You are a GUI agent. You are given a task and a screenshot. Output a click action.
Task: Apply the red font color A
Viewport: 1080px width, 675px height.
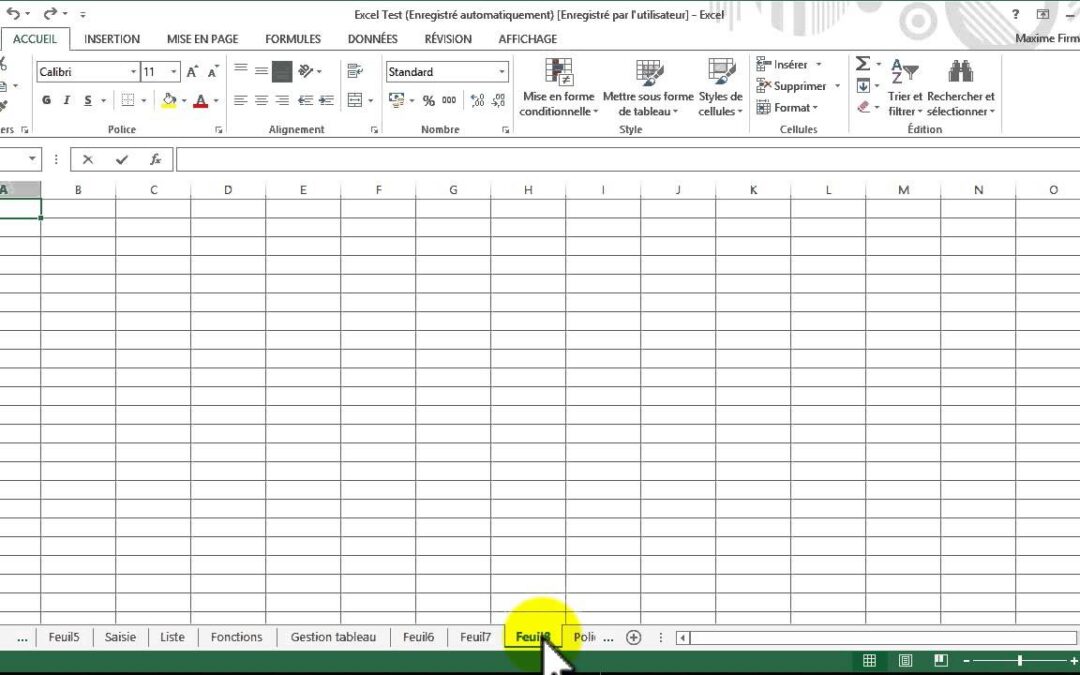(x=200, y=101)
